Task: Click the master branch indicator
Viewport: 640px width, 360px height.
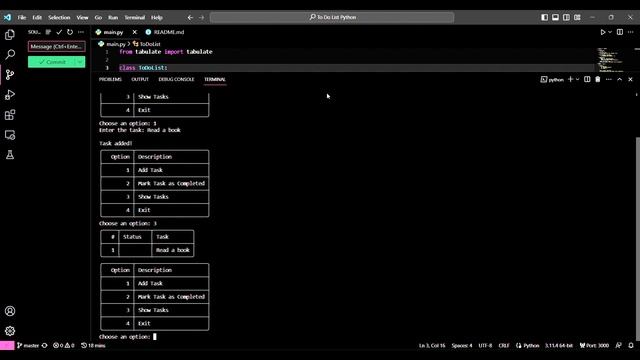Action: click(x=28, y=345)
